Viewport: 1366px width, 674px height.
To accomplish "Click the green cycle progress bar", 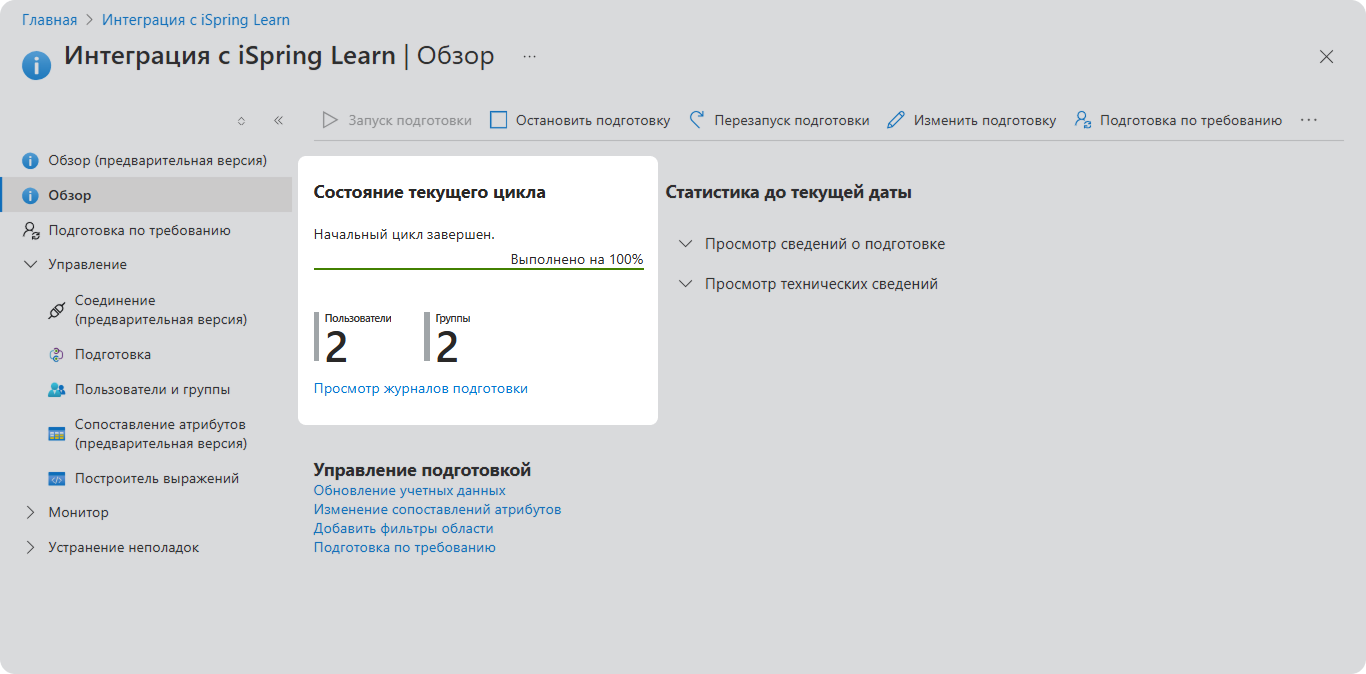I will coord(479,269).
